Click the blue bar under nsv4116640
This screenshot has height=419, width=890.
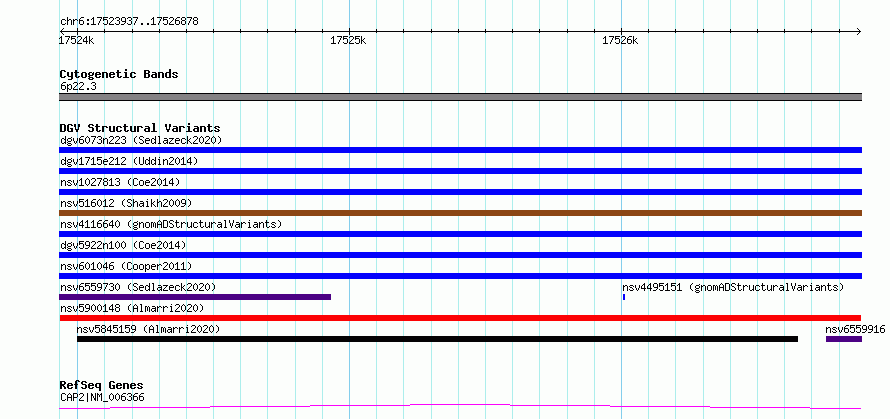coord(460,234)
